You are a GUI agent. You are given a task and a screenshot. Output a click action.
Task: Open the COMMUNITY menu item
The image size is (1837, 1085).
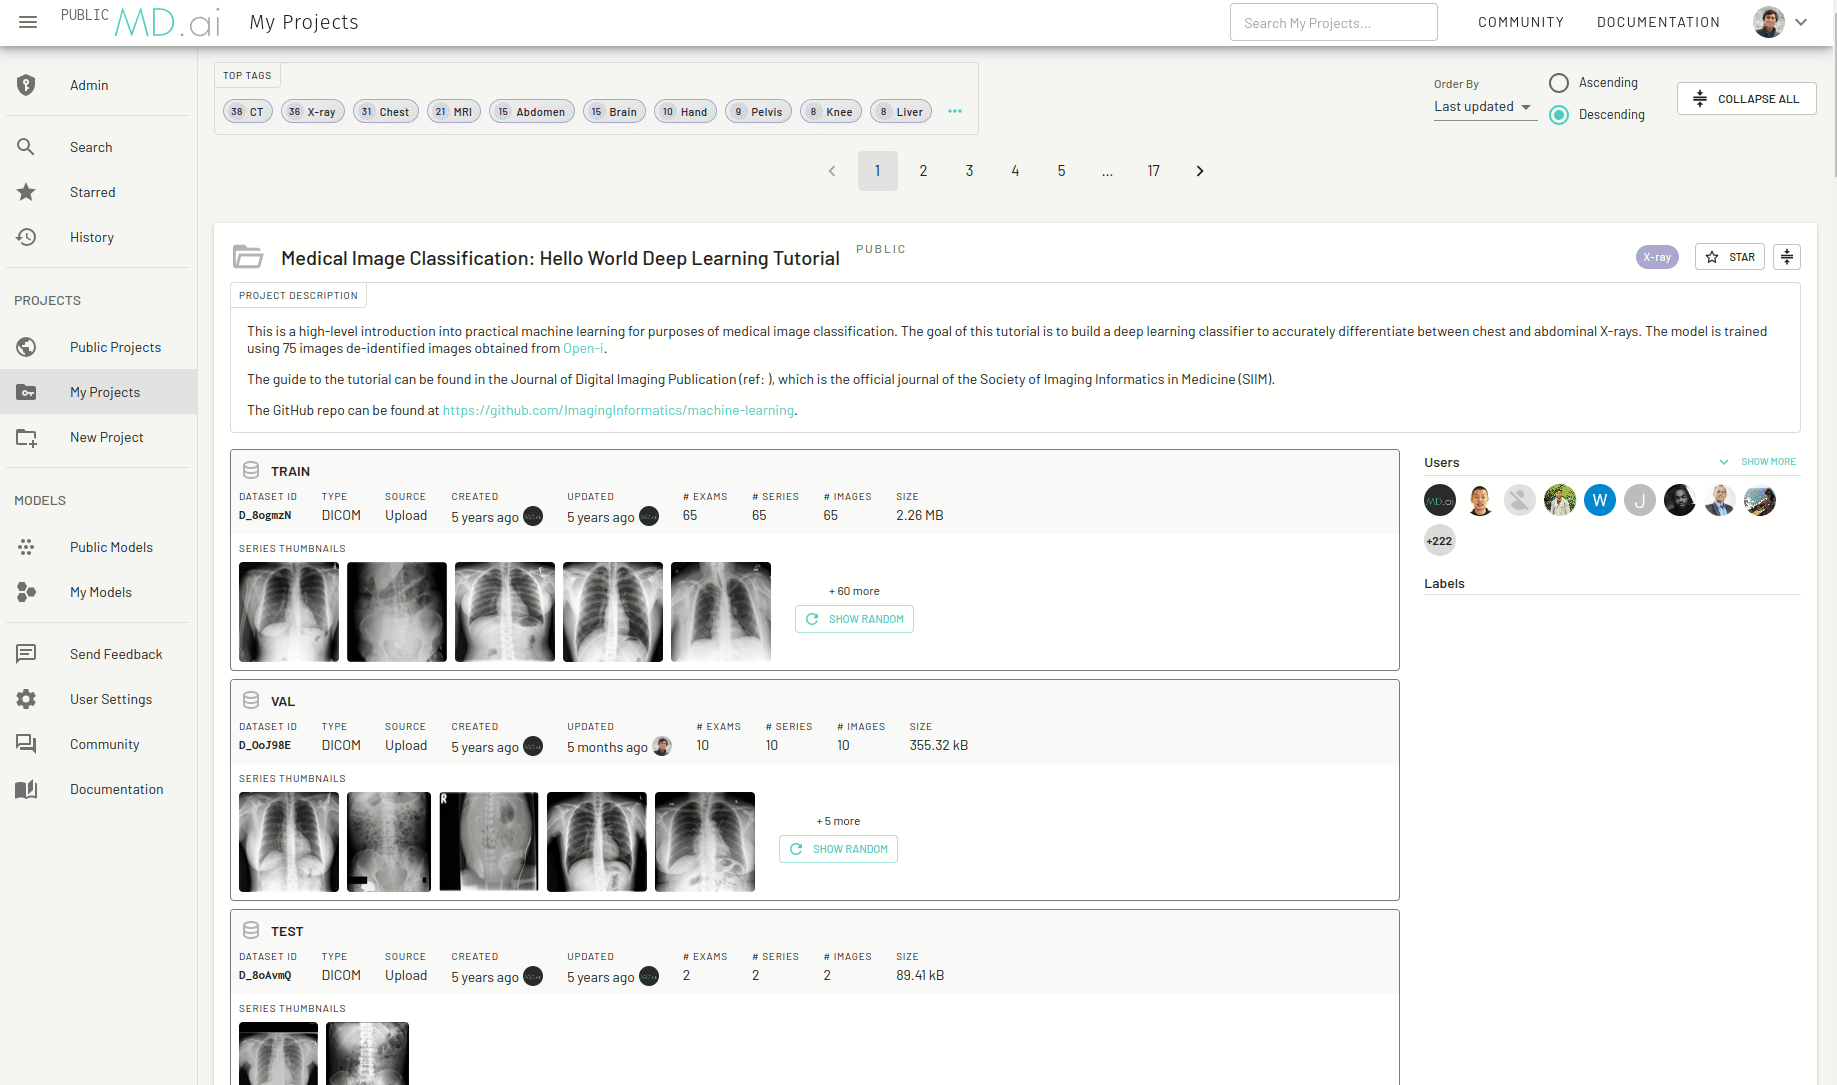tap(1520, 21)
